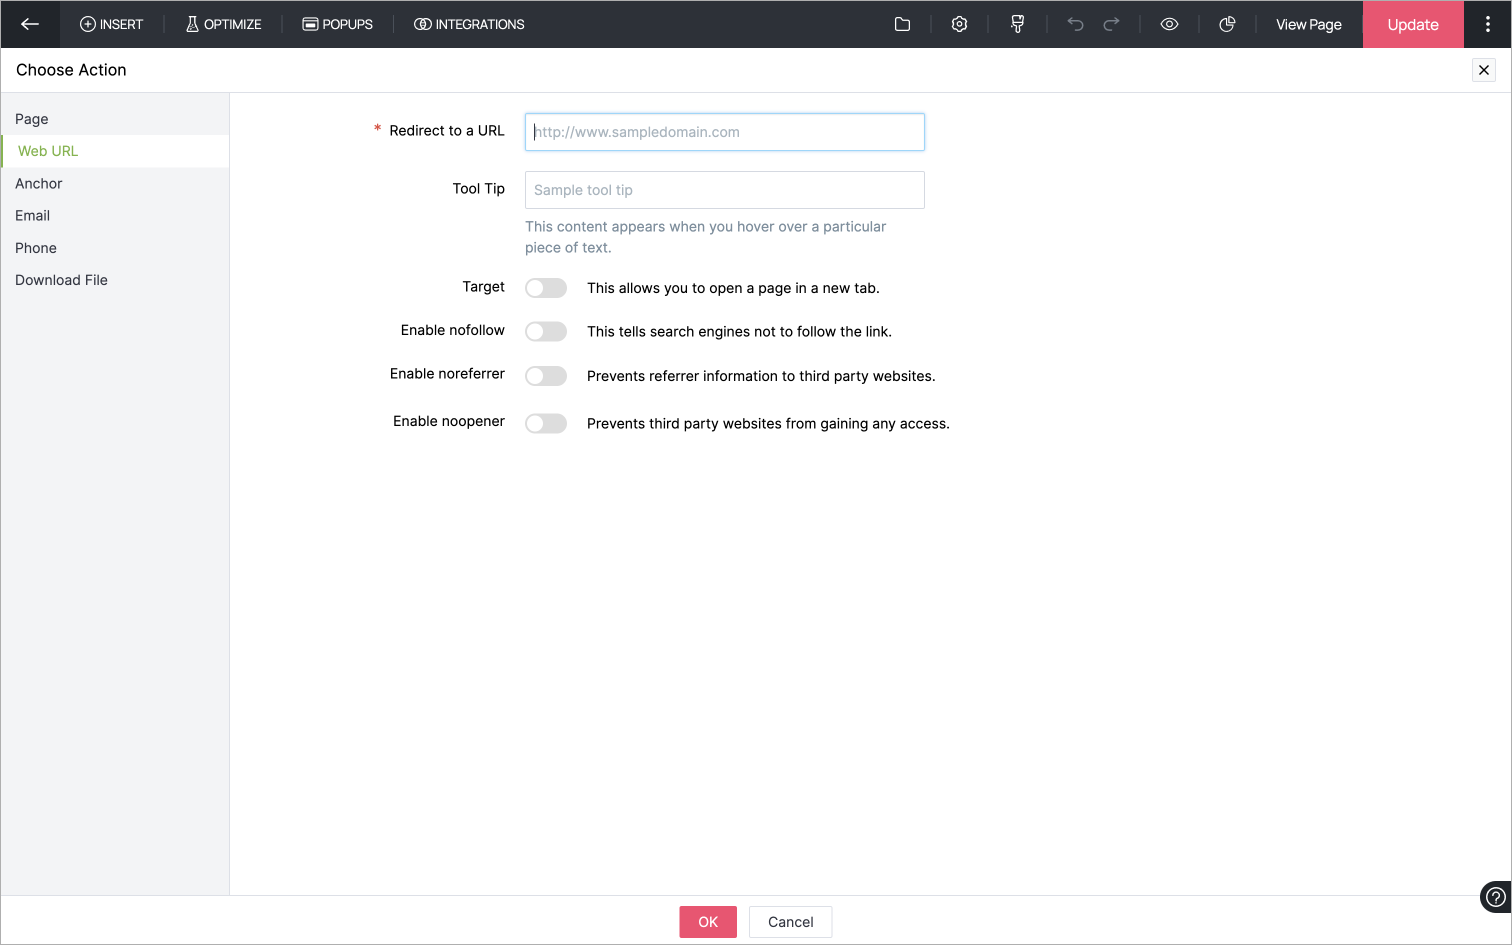Click the View Page link
This screenshot has height=945, width=1512.
pyautogui.click(x=1308, y=24)
